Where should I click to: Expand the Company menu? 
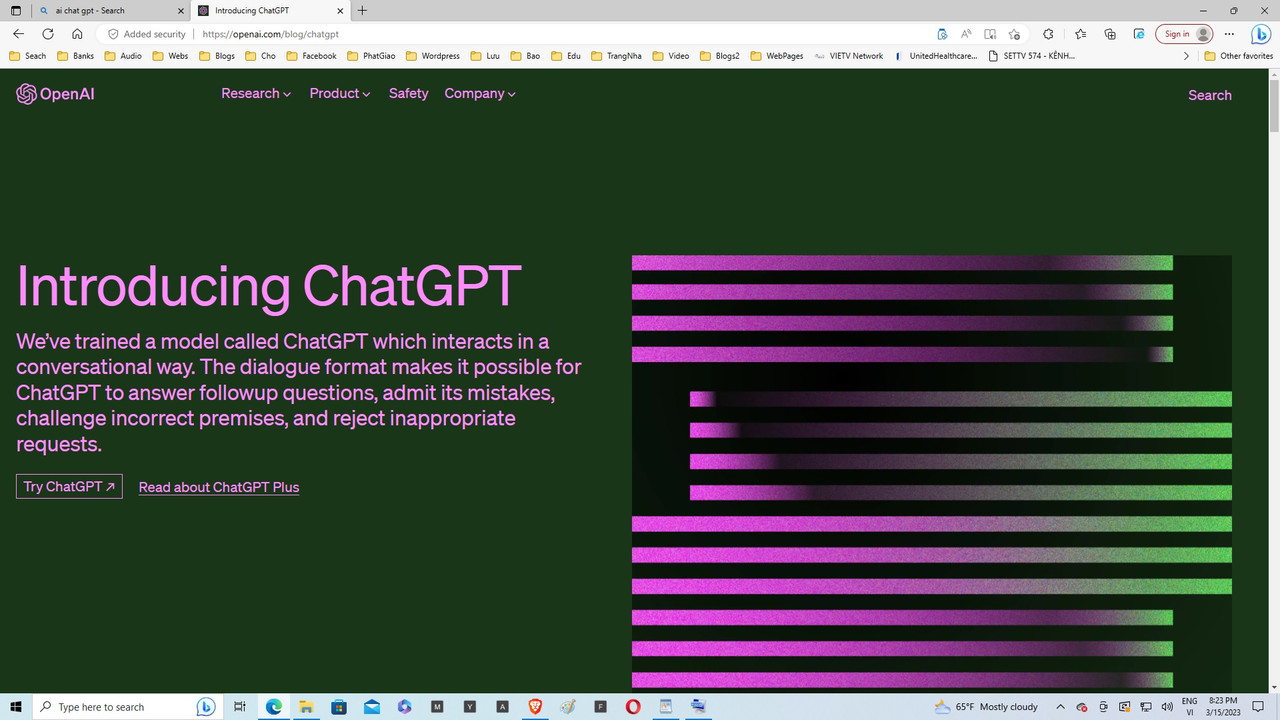pos(480,93)
